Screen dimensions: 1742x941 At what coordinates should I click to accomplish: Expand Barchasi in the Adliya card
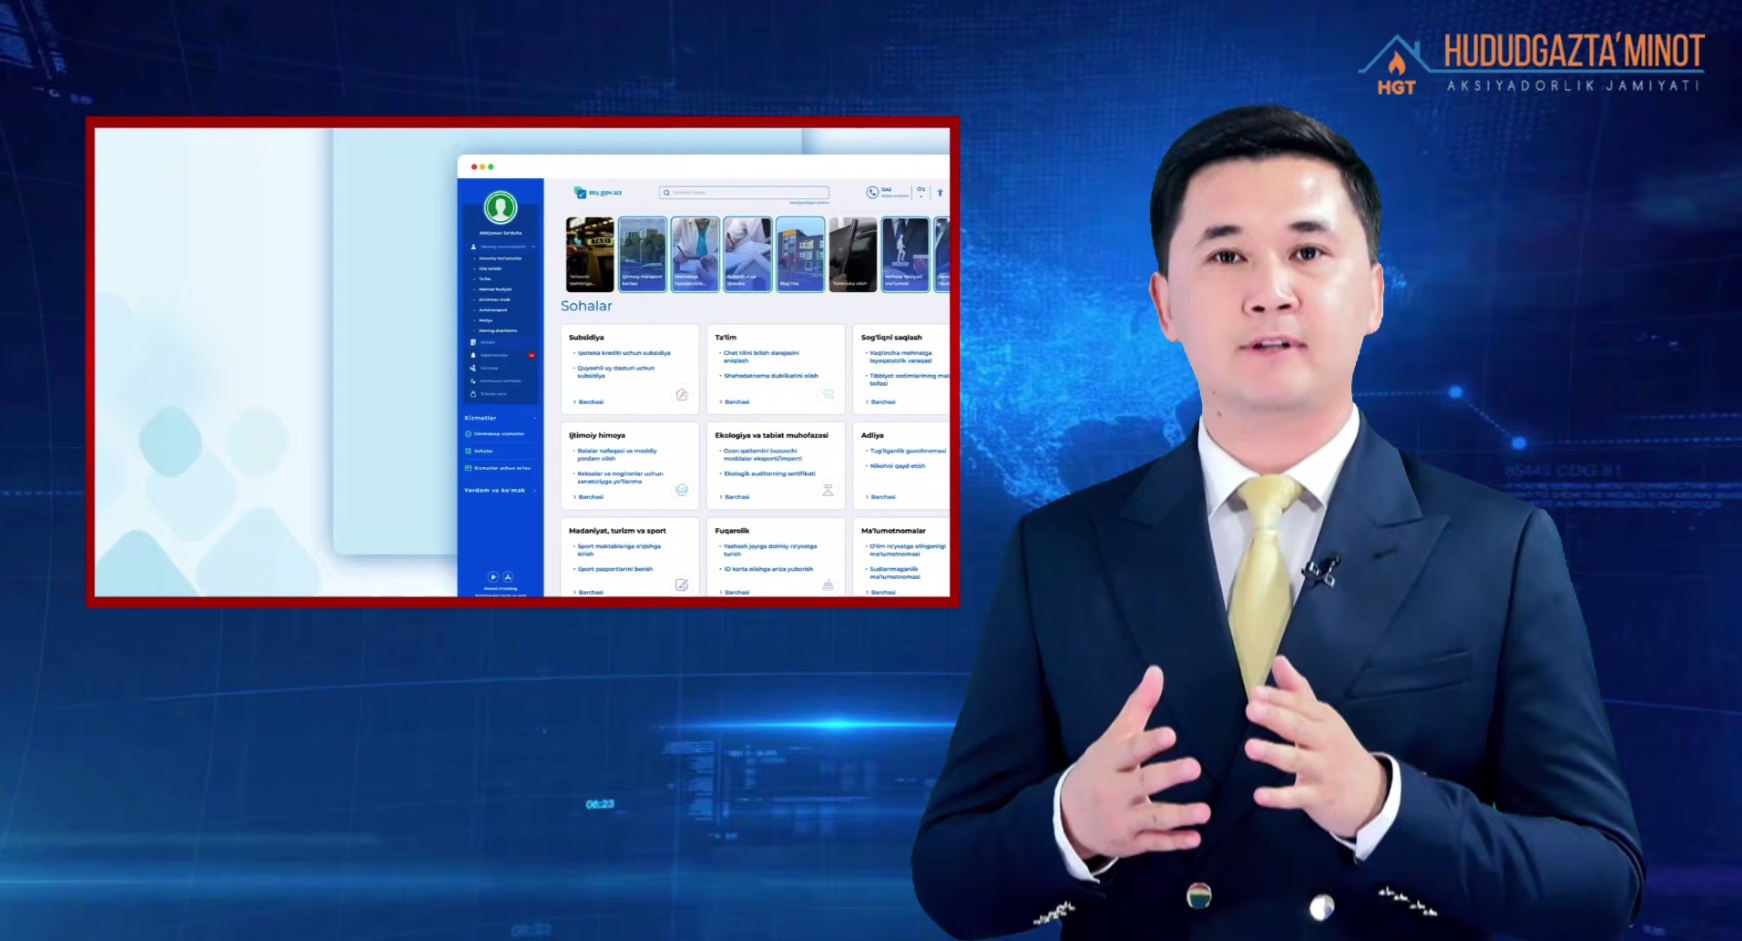[x=882, y=497]
